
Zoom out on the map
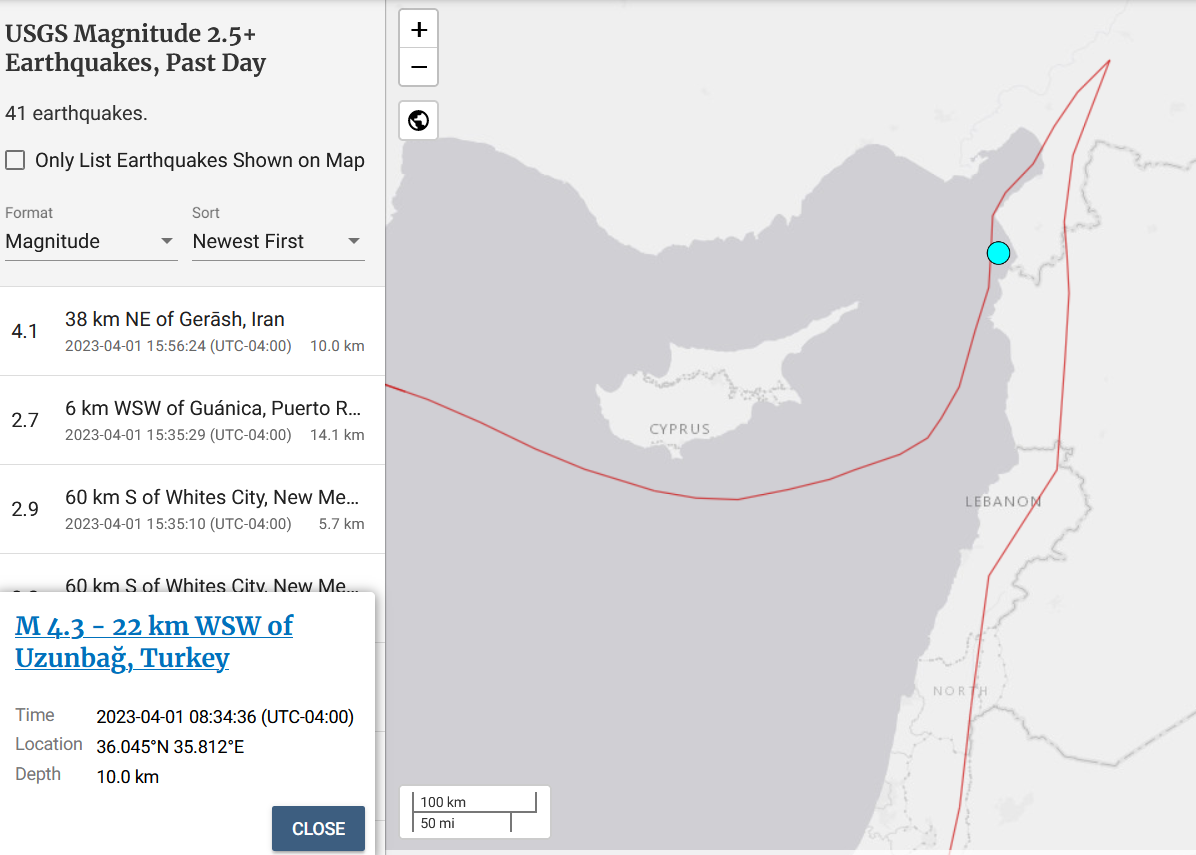coord(418,67)
